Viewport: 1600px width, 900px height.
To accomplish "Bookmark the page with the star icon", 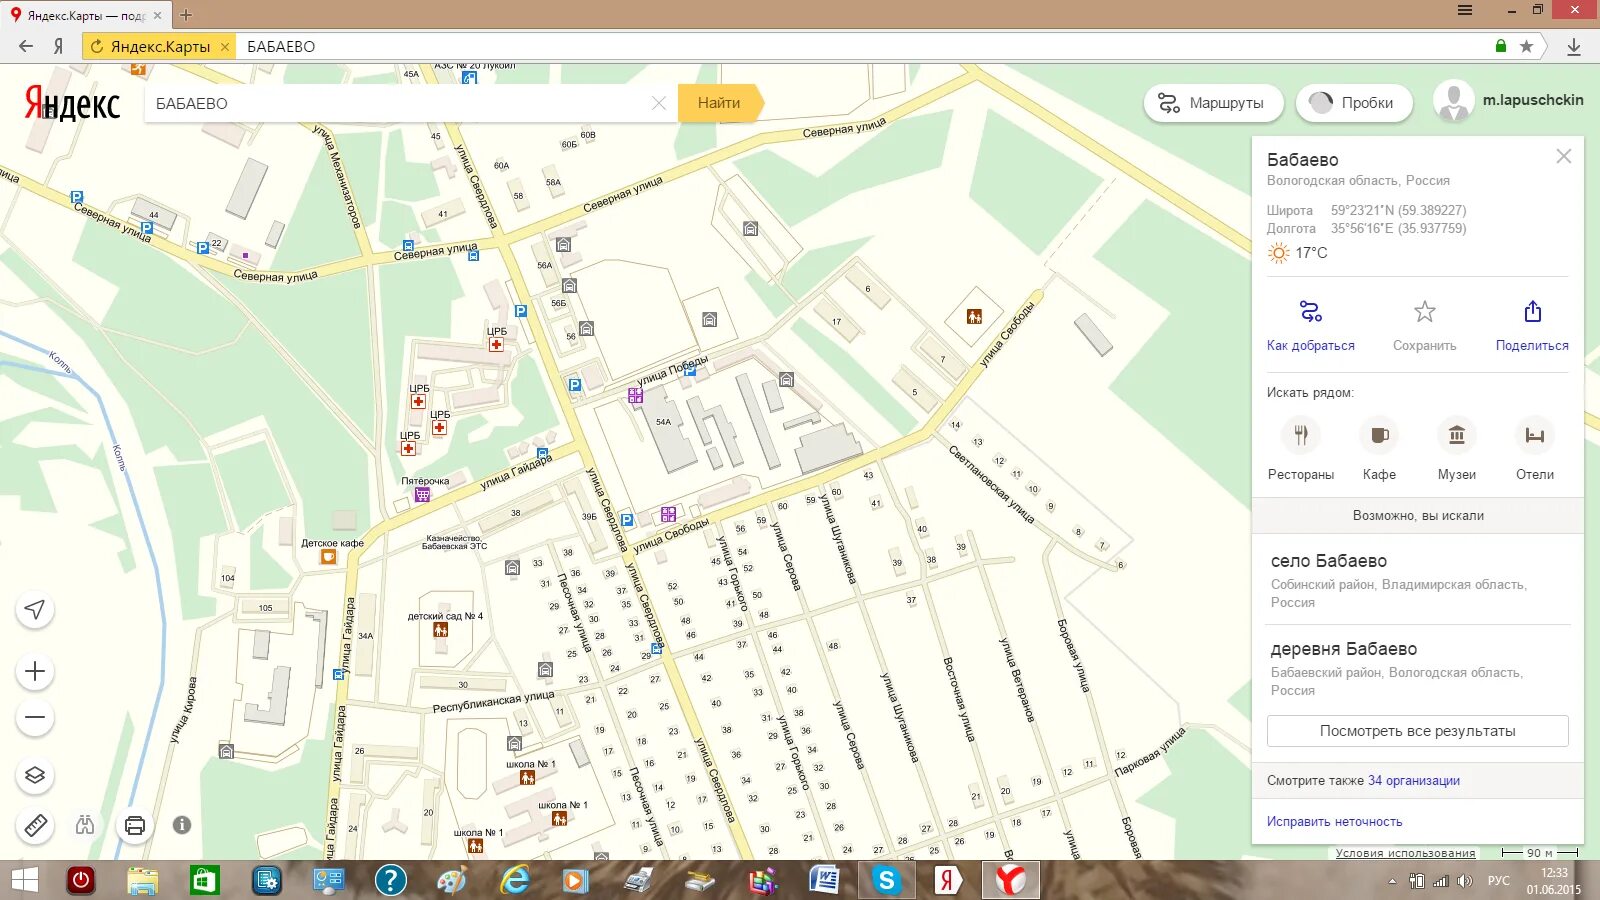I will point(1526,46).
